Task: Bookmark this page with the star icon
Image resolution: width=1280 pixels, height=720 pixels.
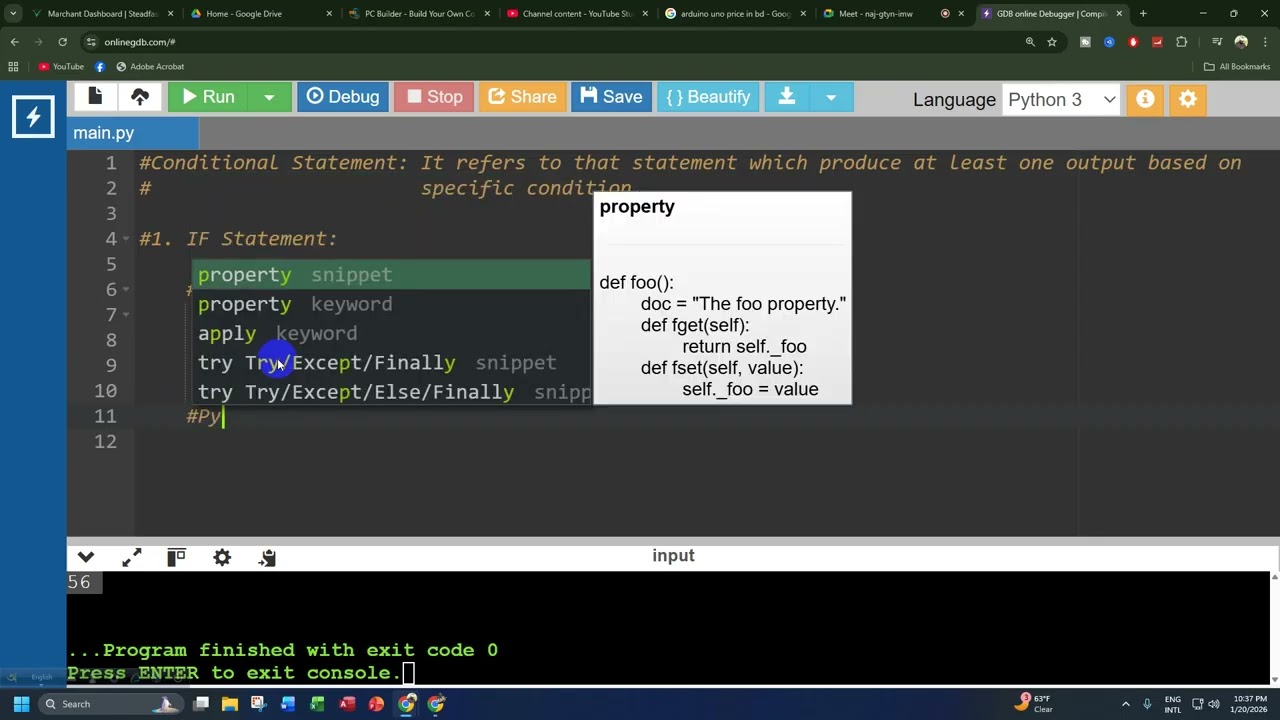Action: pyautogui.click(x=1052, y=42)
